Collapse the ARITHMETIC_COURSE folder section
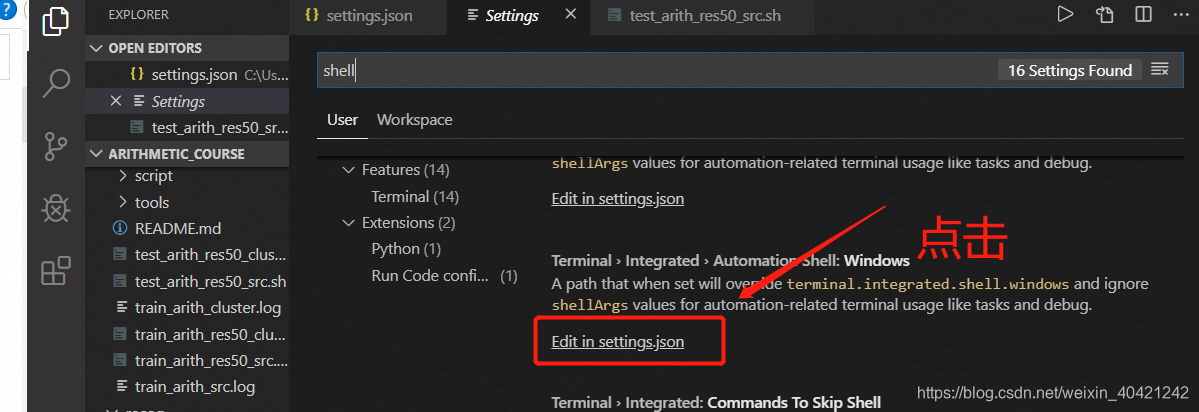The width and height of the screenshot is (1199, 412). click(x=96, y=154)
